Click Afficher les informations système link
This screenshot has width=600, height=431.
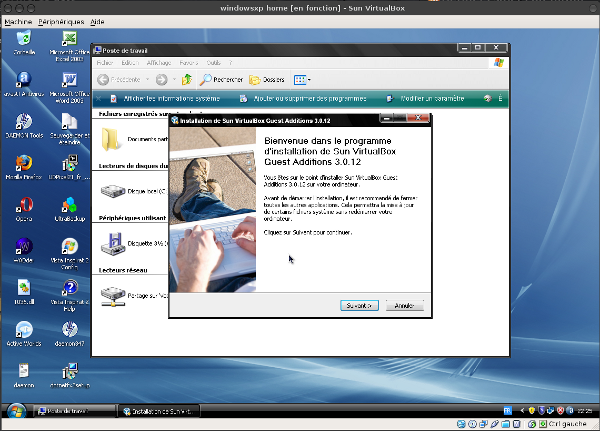[x=171, y=99]
